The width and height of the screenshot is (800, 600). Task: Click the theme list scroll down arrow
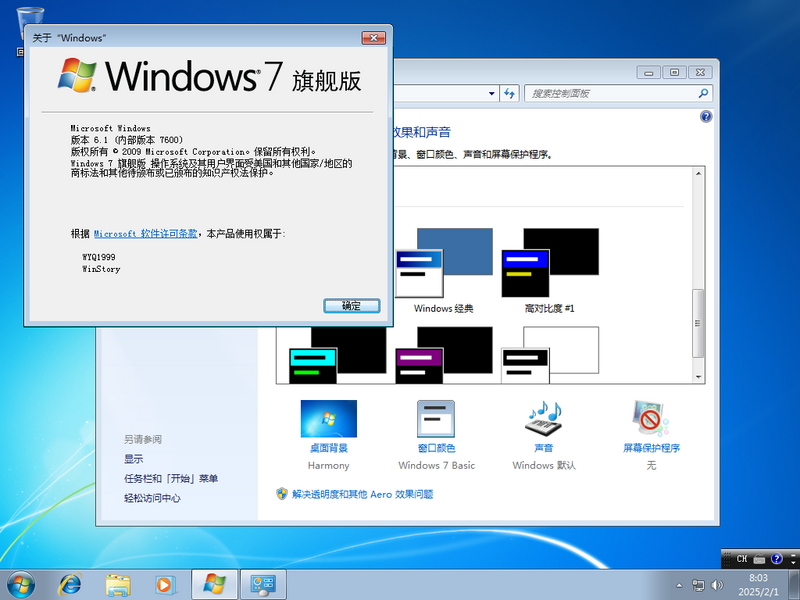point(698,377)
